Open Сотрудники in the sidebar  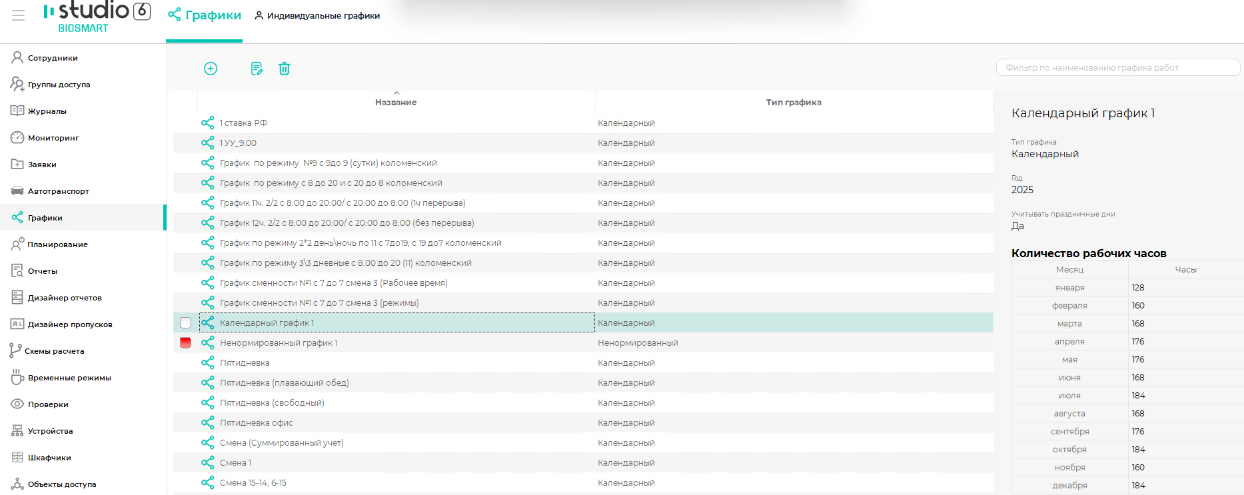(53, 58)
